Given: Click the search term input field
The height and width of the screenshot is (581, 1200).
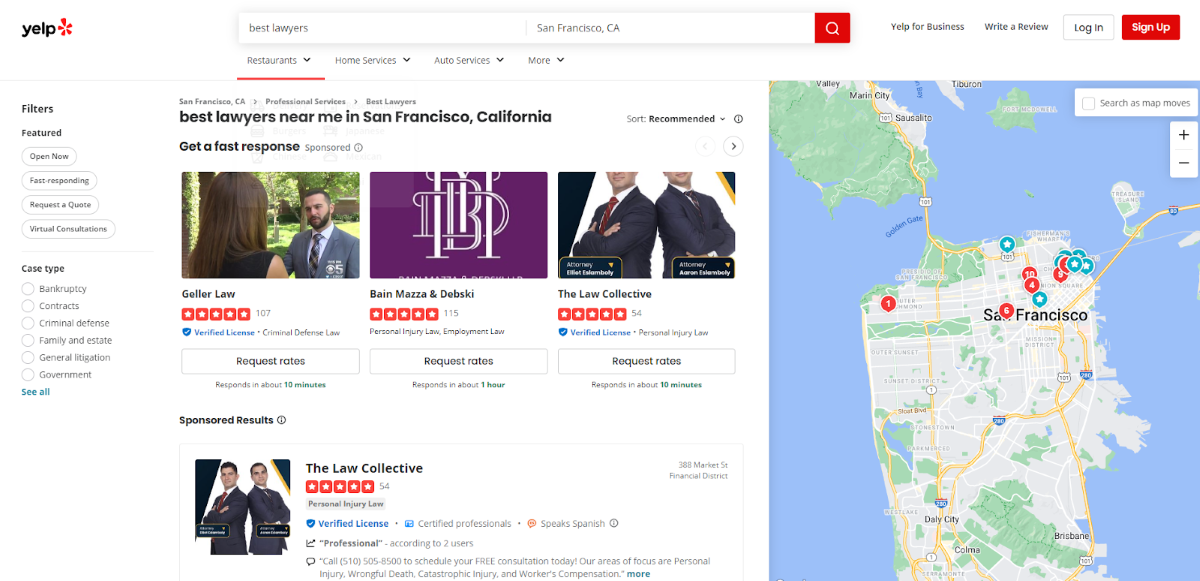Looking at the screenshot, I should pyautogui.click(x=382, y=28).
